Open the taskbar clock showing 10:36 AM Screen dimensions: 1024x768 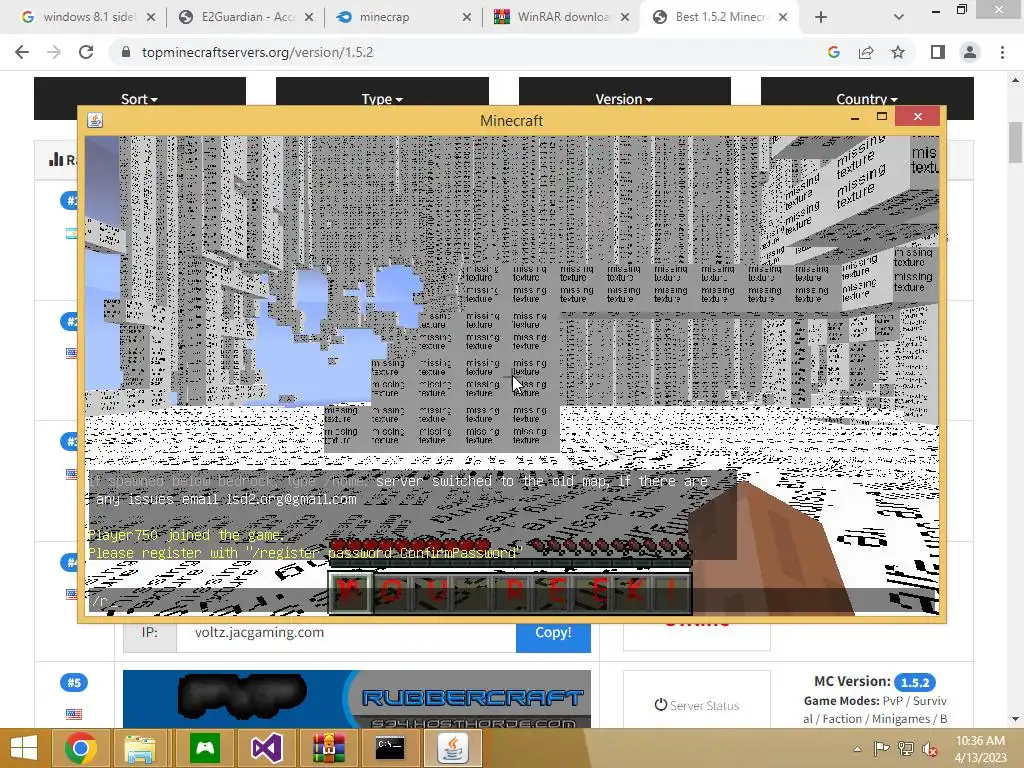(980, 749)
